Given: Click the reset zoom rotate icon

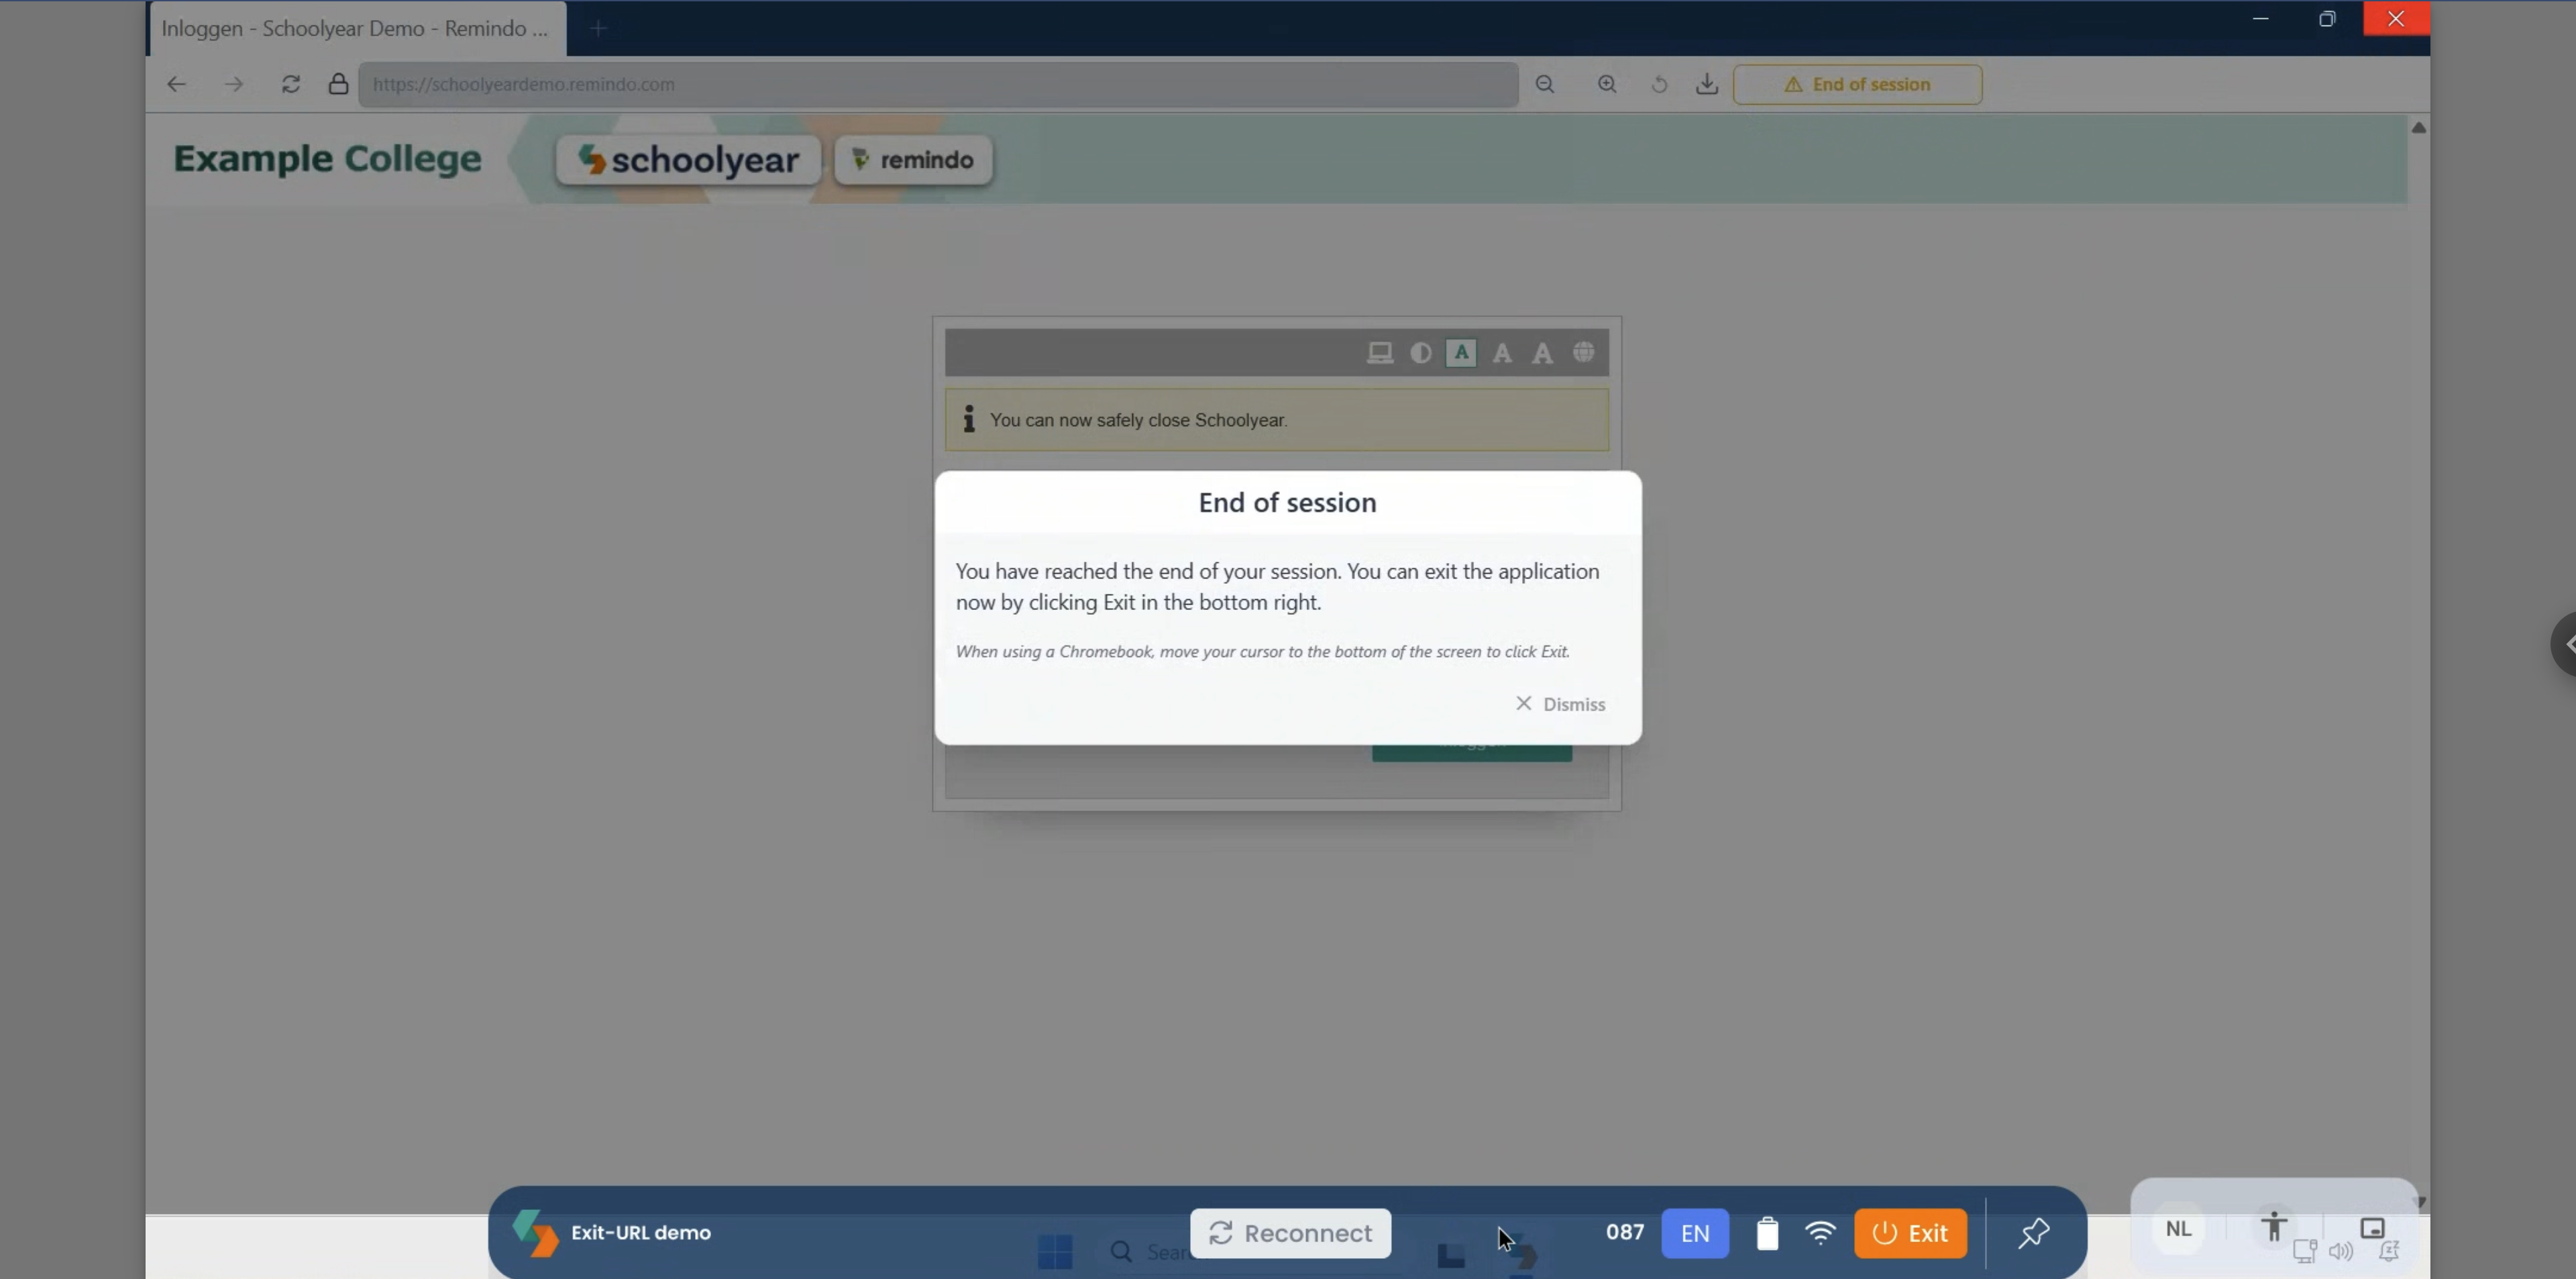Looking at the screenshot, I should click(1659, 84).
